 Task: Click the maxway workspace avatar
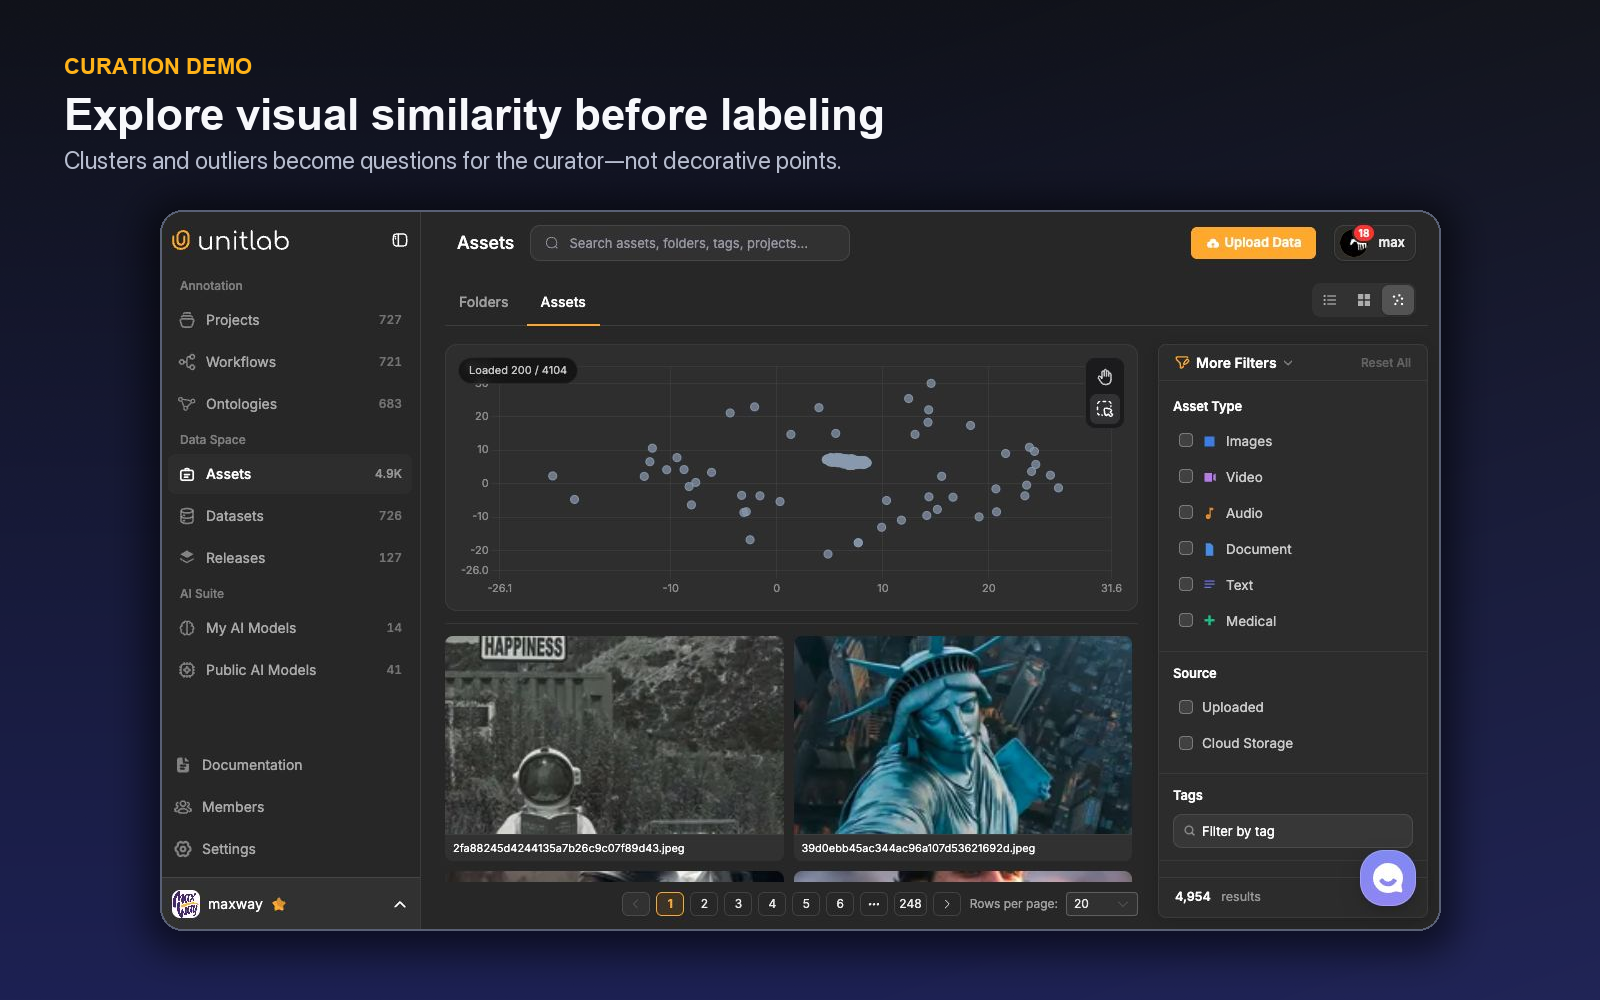tap(186, 904)
